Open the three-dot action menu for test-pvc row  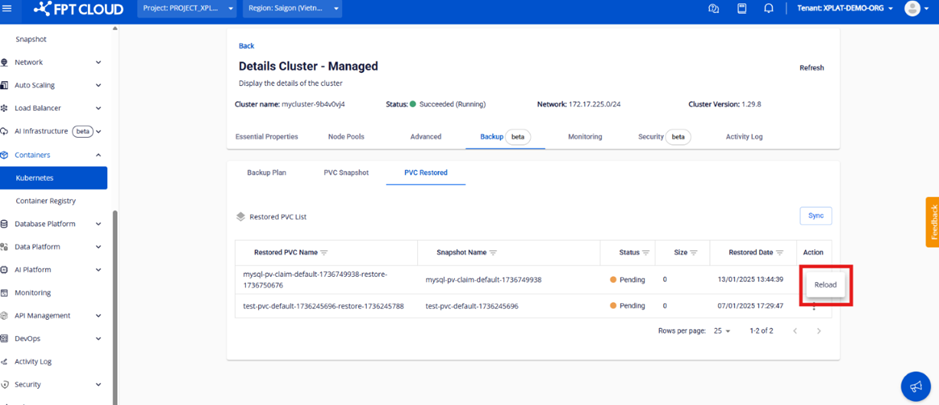point(814,307)
